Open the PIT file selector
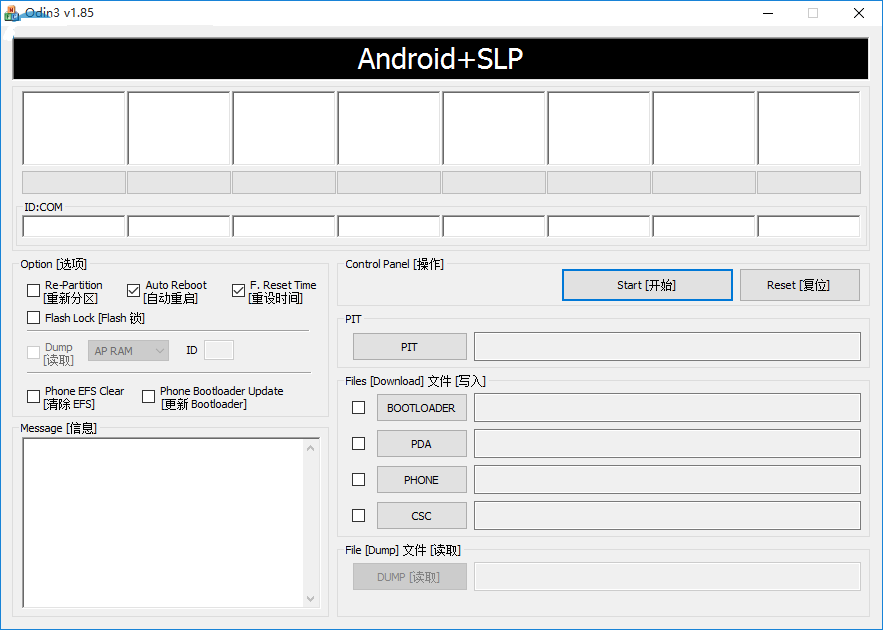 409,346
